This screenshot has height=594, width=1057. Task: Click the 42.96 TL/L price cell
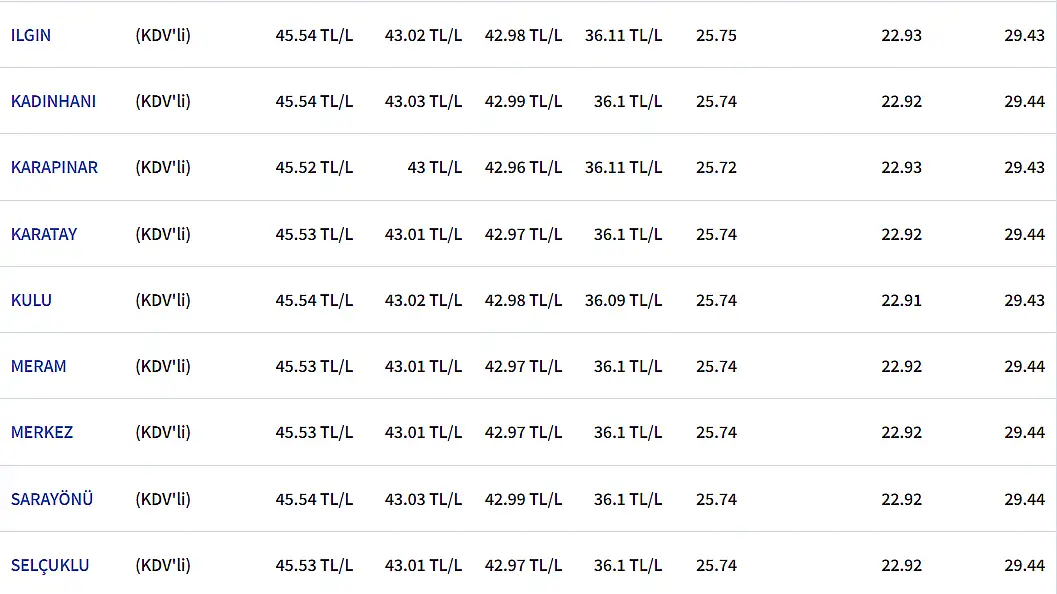[x=523, y=167]
